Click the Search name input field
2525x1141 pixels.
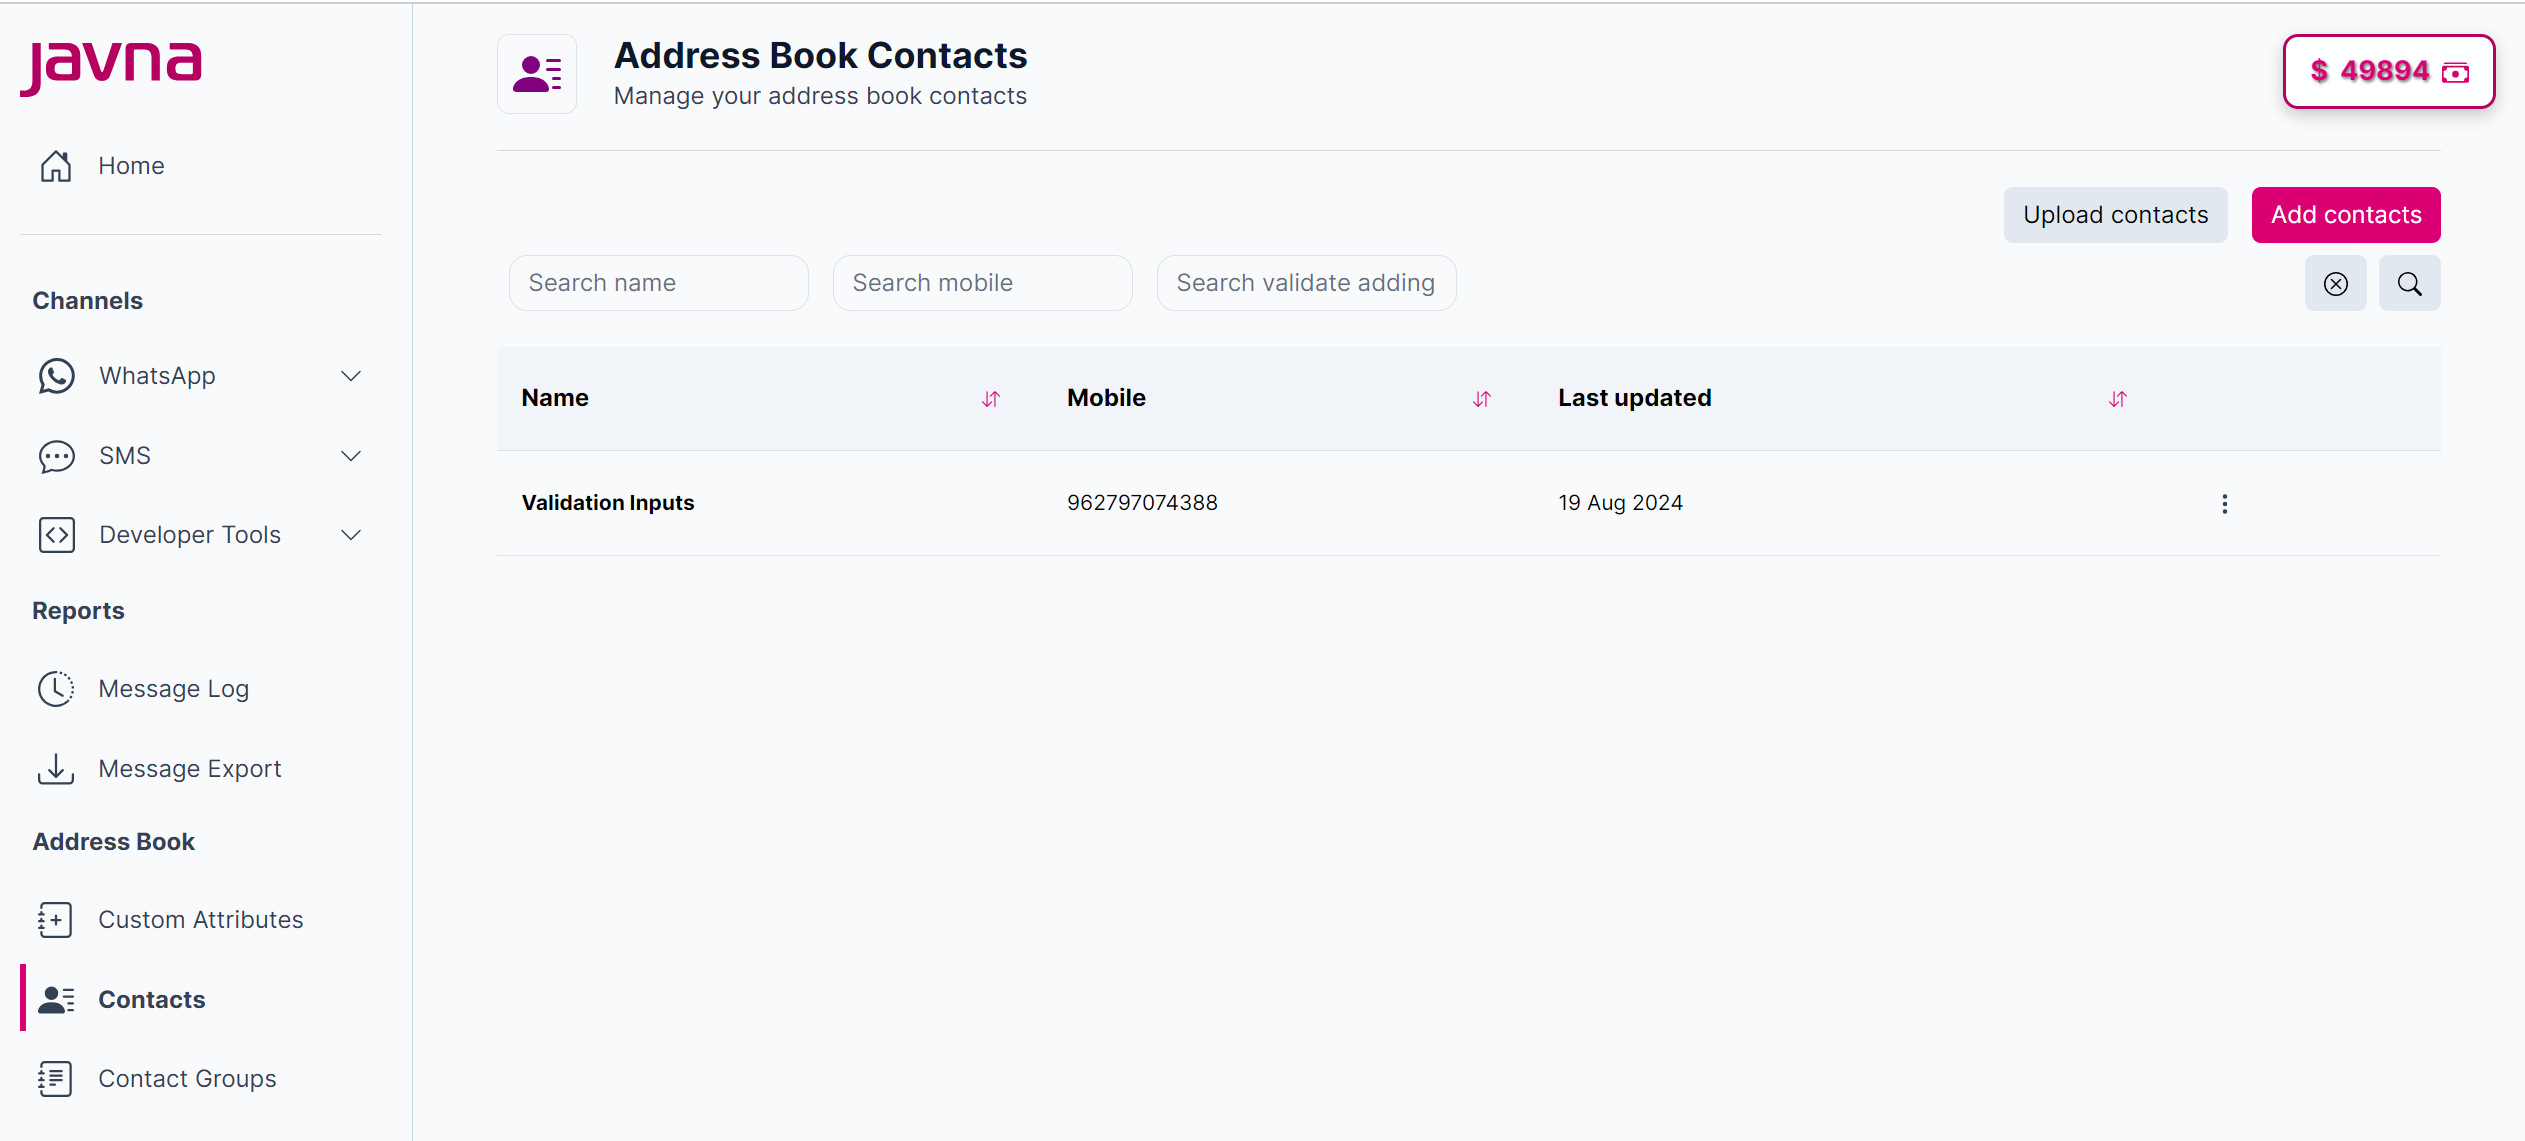pos(658,283)
